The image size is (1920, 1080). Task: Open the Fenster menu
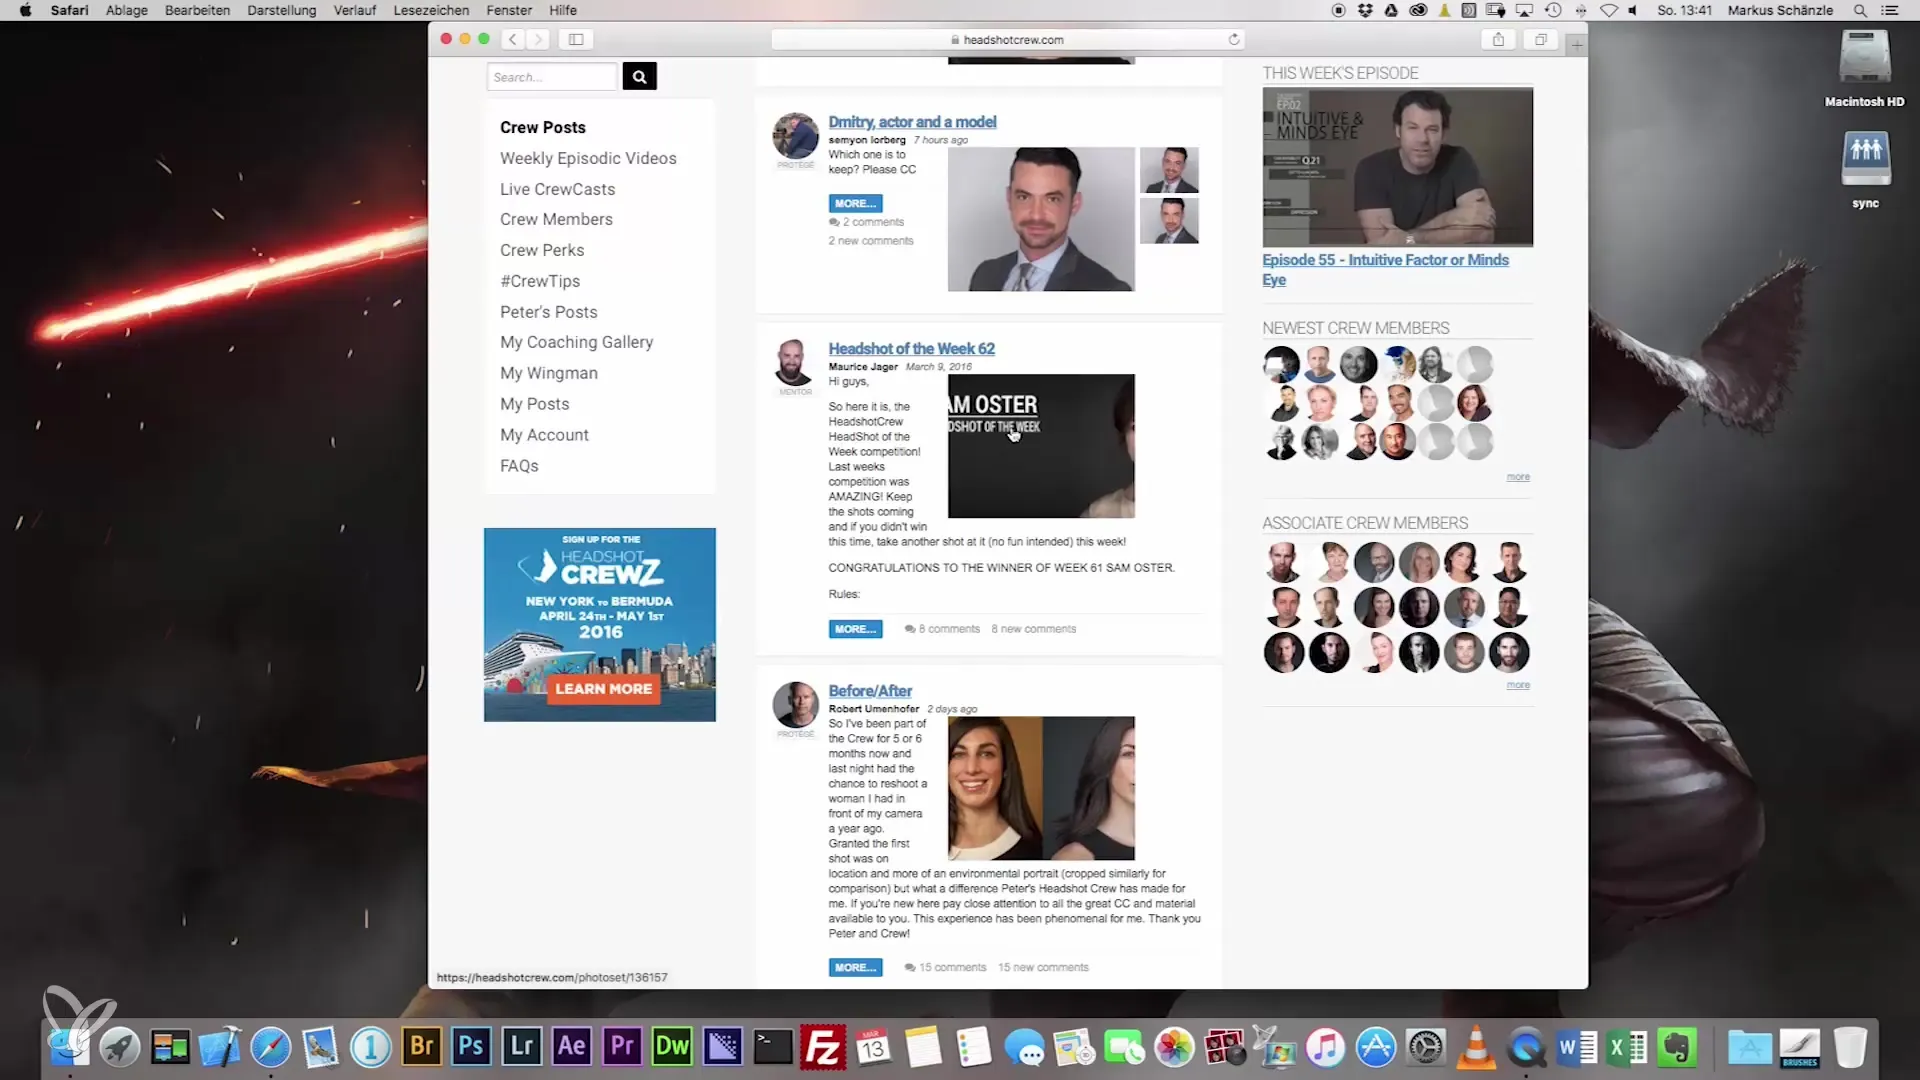coord(509,10)
